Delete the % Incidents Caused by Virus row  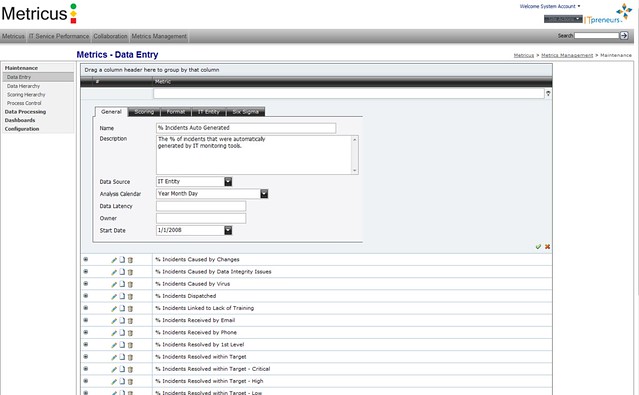[x=130, y=285]
